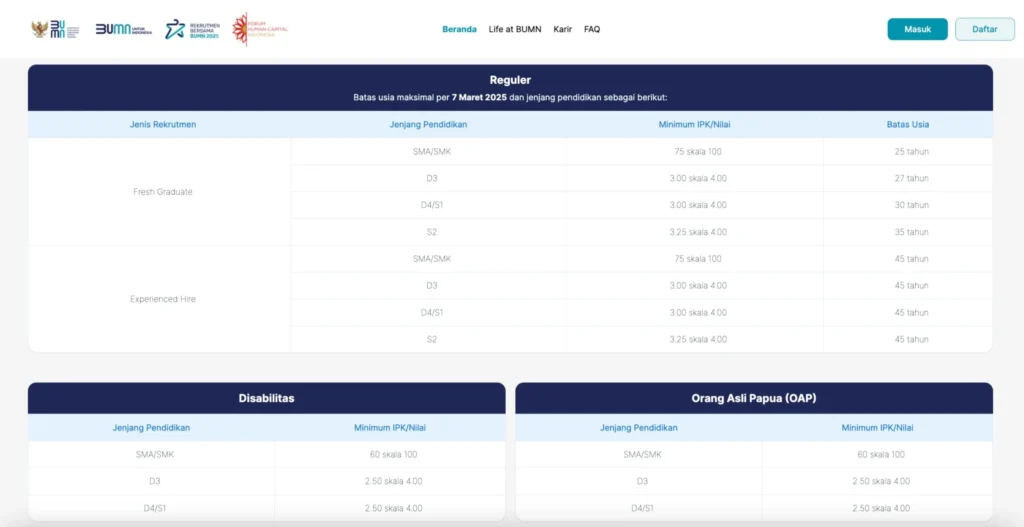Go to the Beranda page
The image size is (1024, 527).
pos(459,29)
